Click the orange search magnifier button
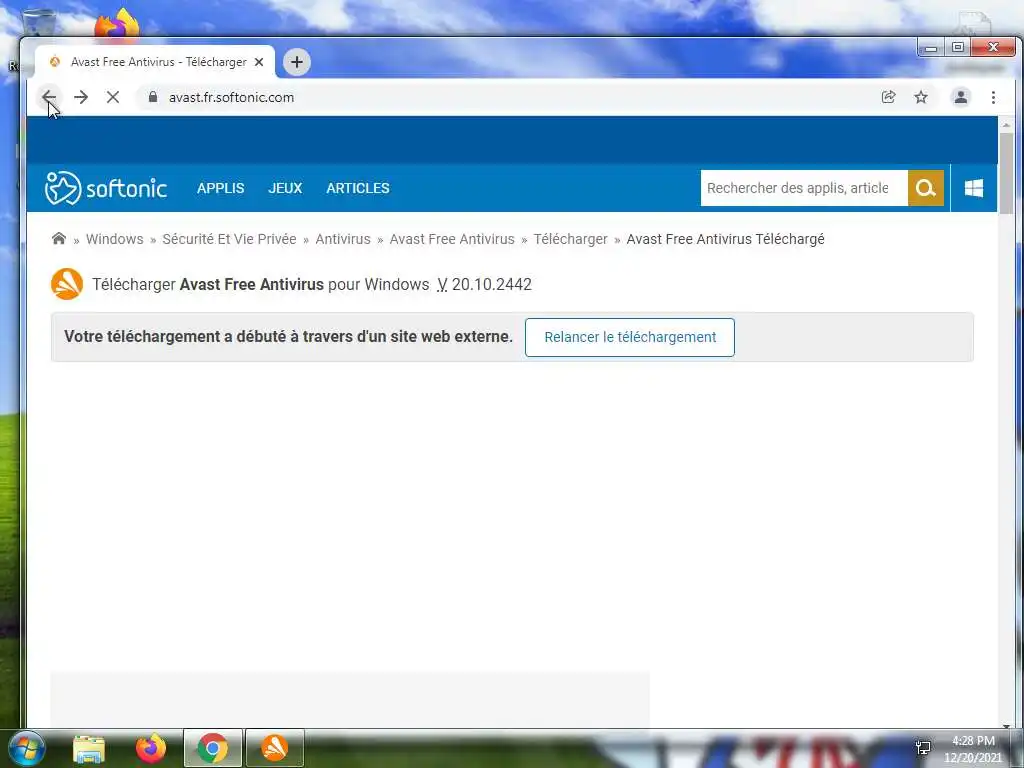 [926, 188]
